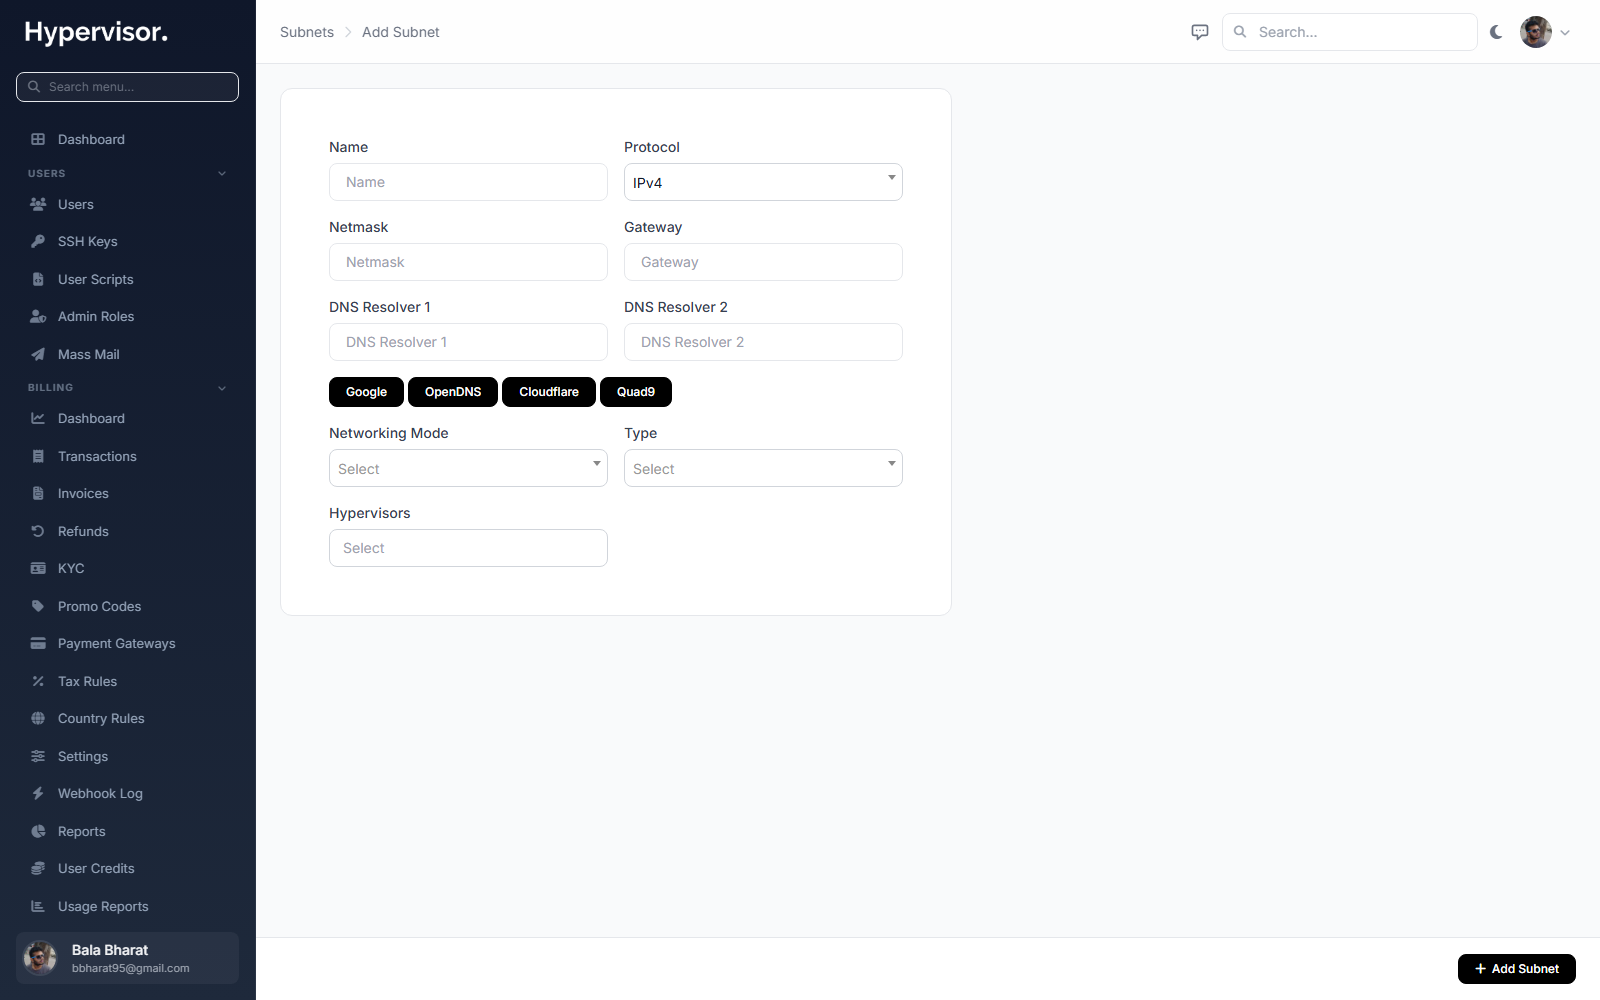Screen dimensions: 1600x1000
Task: Open the sidebar Dashboard grid icon
Action: coord(38,139)
